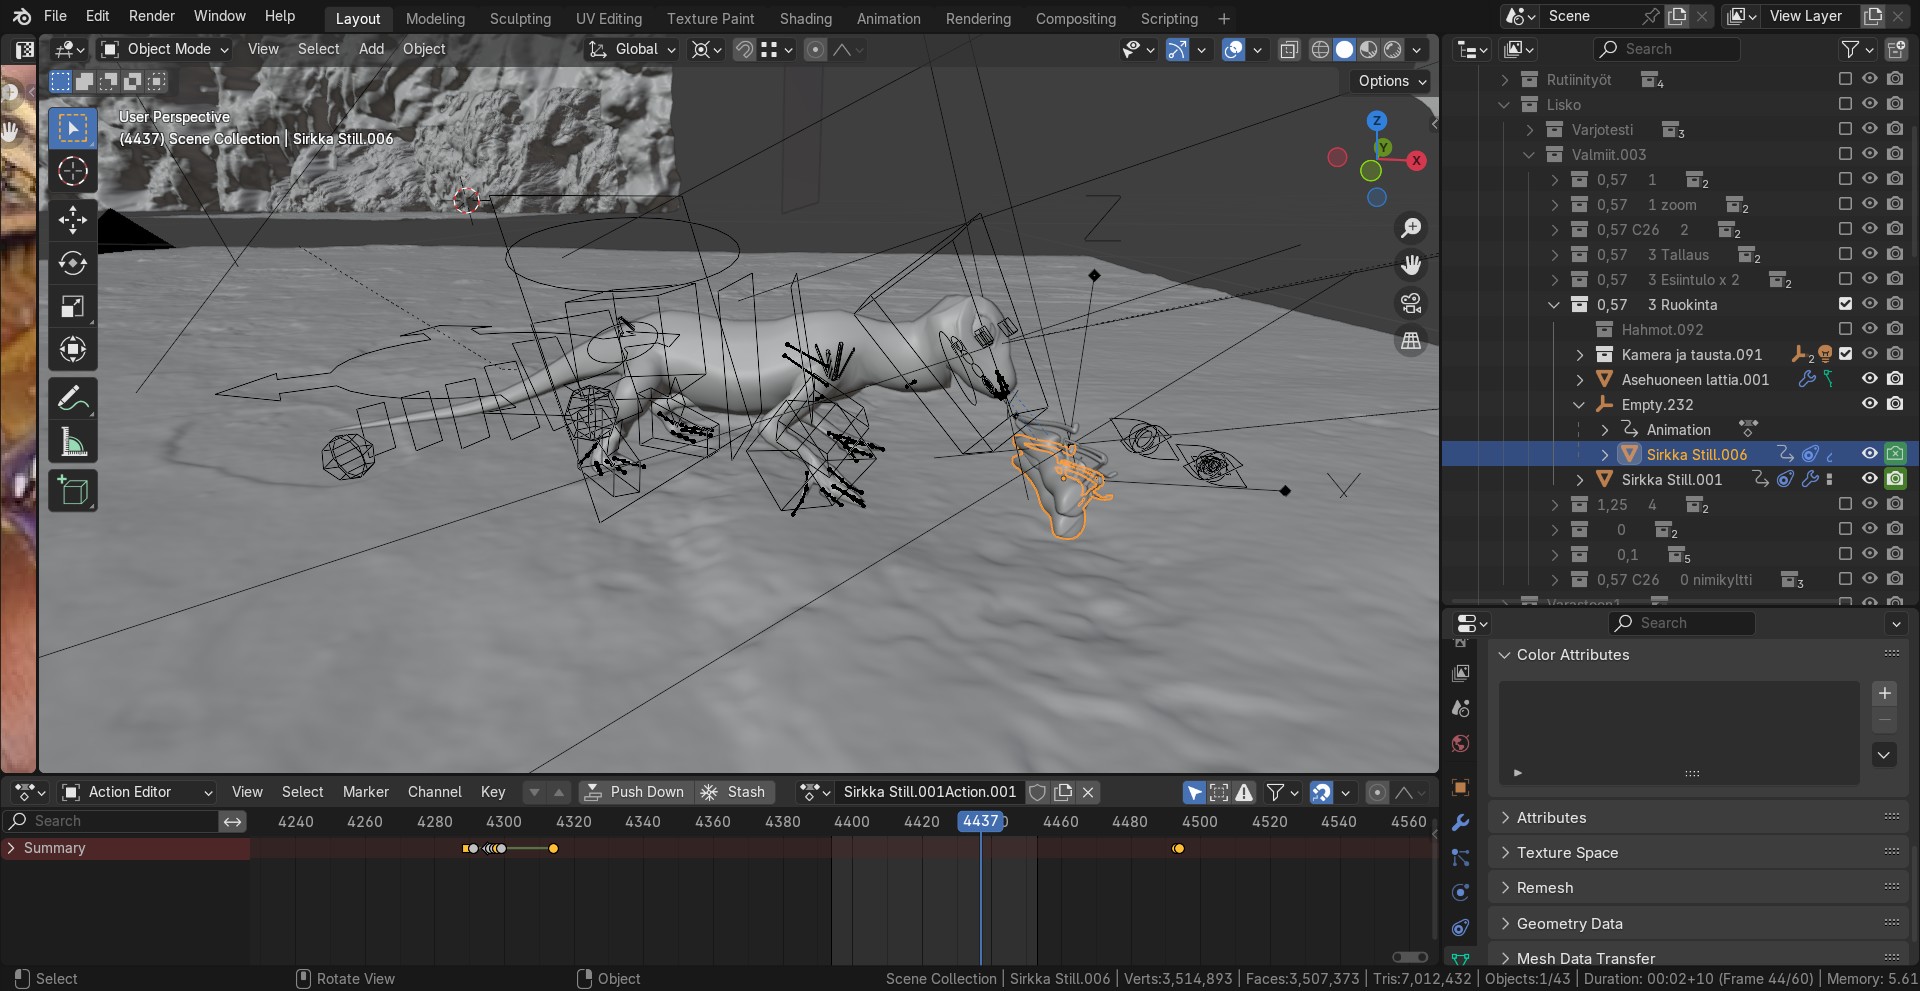This screenshot has height=991, width=1920.
Task: Add a color attribute with plus button
Action: pos(1884,693)
